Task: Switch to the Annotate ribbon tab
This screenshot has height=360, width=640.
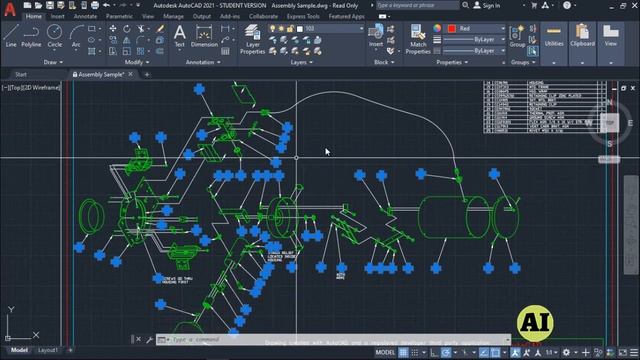Action: coord(85,16)
